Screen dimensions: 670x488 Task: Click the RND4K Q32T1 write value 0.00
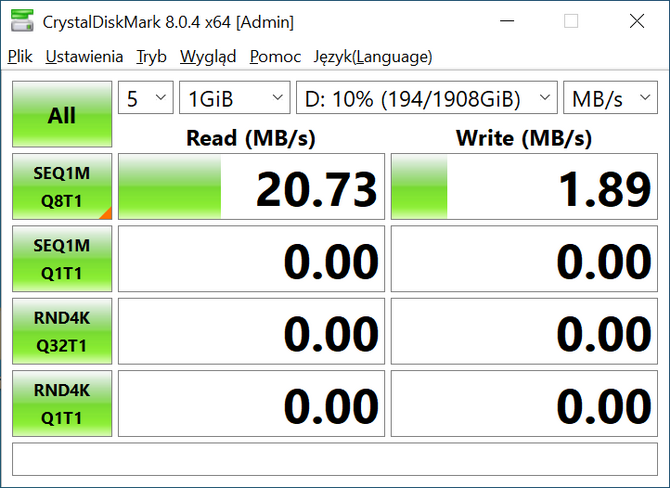tap(524, 331)
